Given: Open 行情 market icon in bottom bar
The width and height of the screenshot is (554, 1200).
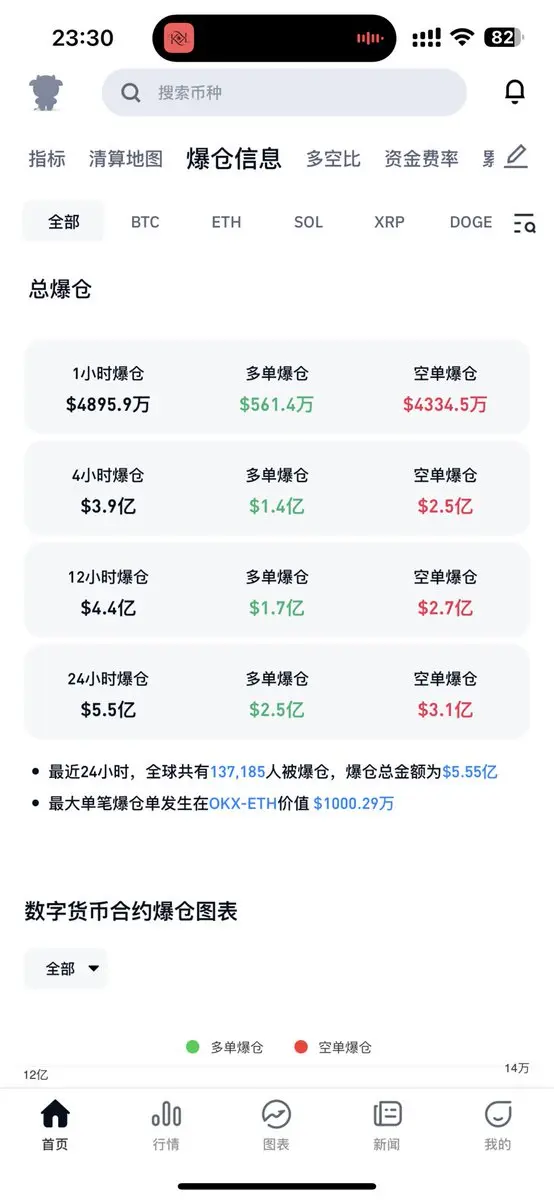Looking at the screenshot, I should click(x=166, y=1114).
